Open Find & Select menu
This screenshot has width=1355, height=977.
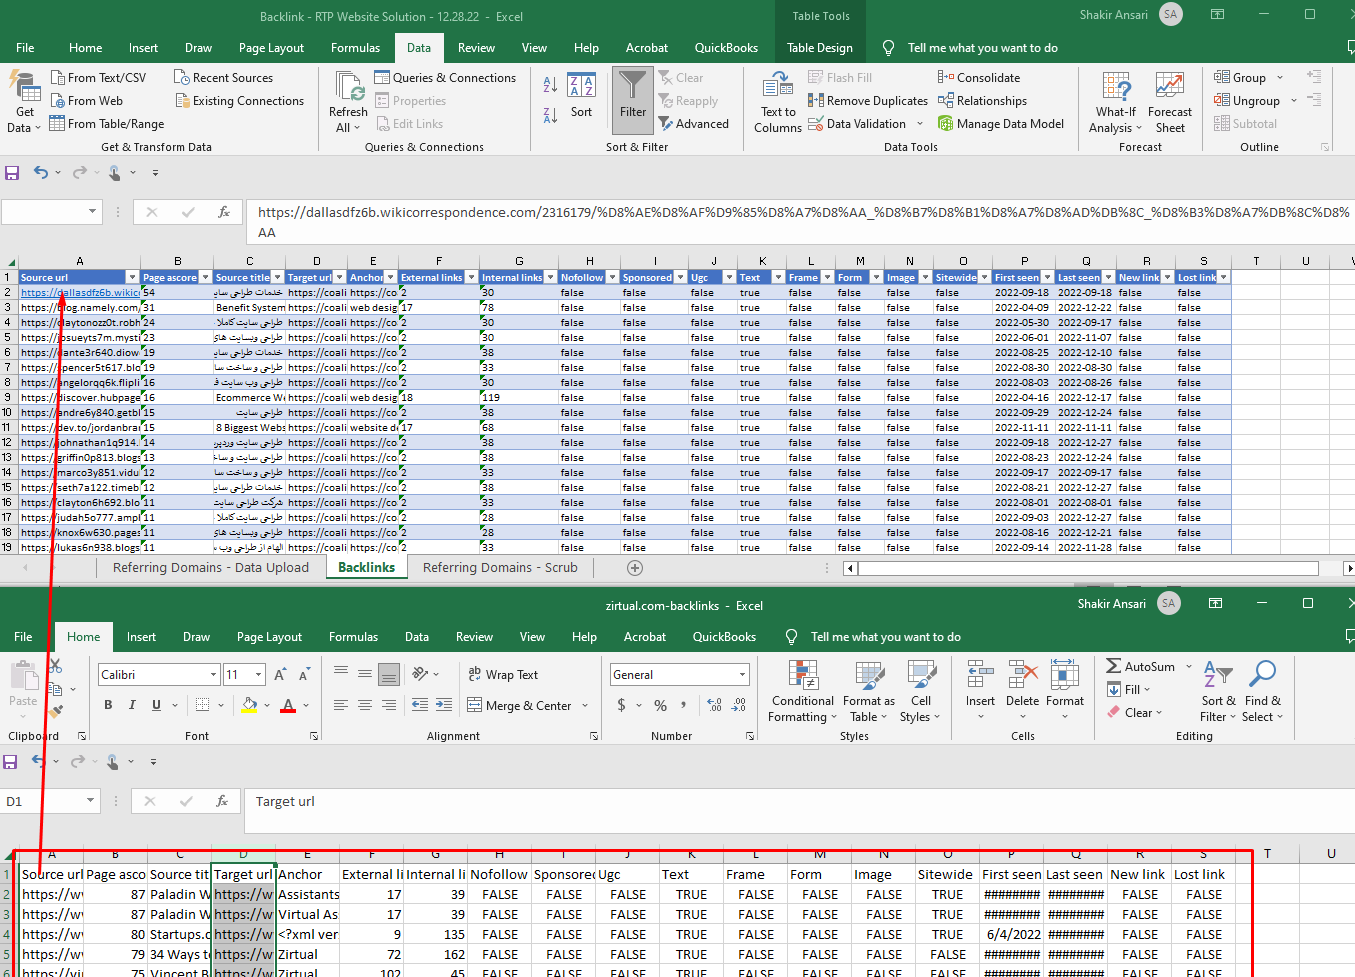tap(1262, 691)
